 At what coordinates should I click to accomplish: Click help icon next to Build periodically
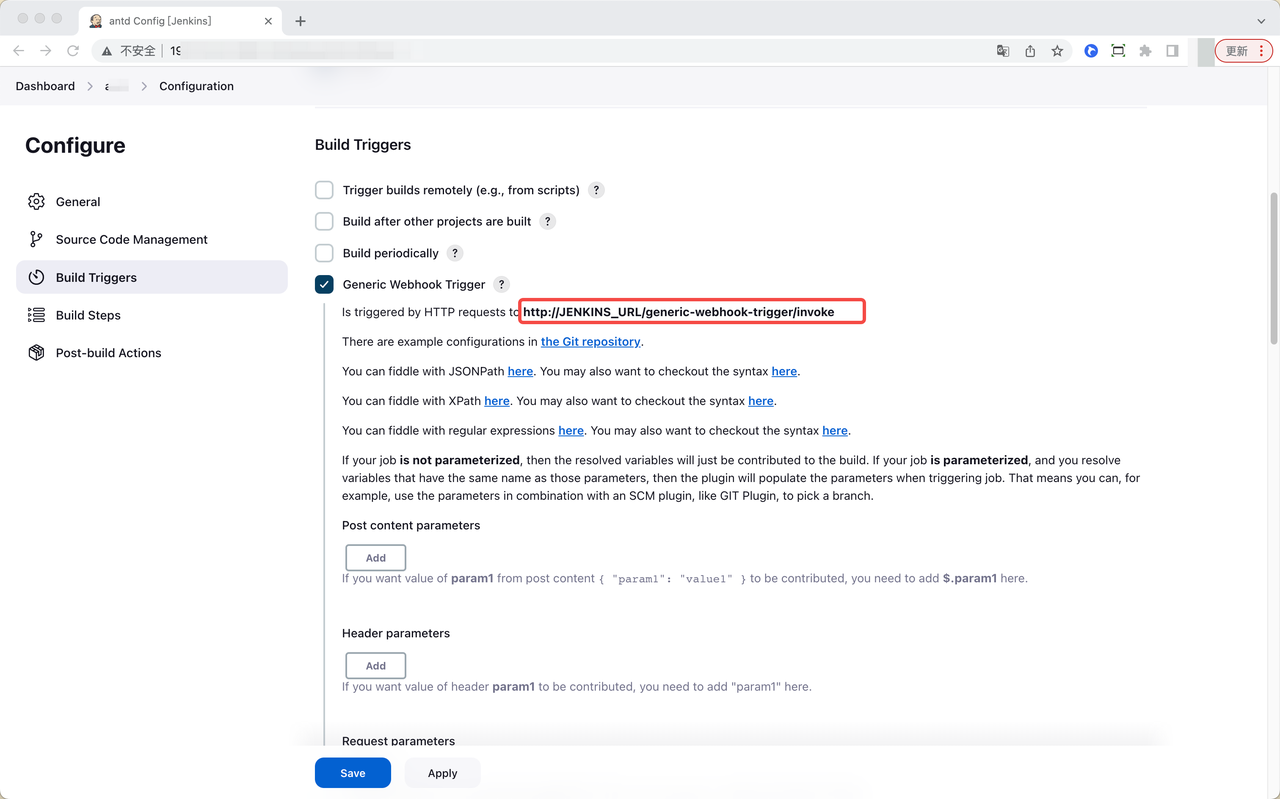[x=455, y=253]
